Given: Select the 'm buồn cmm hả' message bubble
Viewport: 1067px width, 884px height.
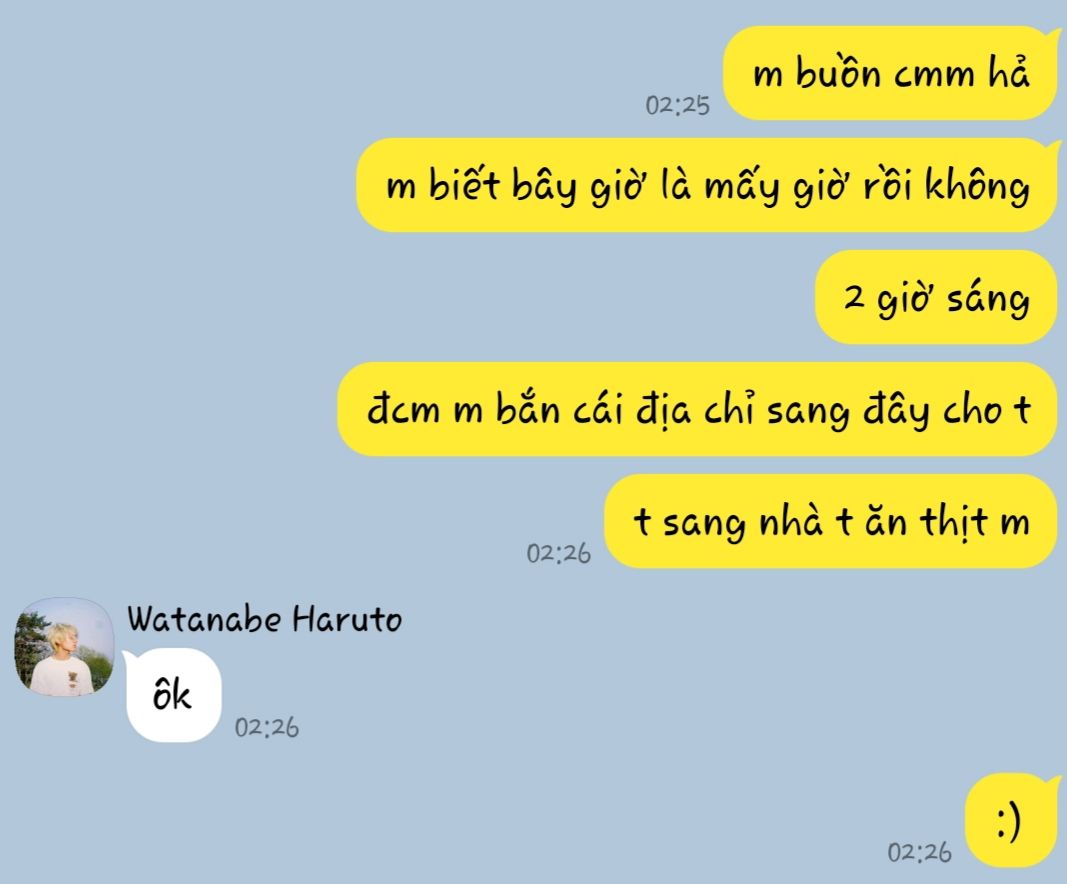Looking at the screenshot, I should [x=890, y=73].
